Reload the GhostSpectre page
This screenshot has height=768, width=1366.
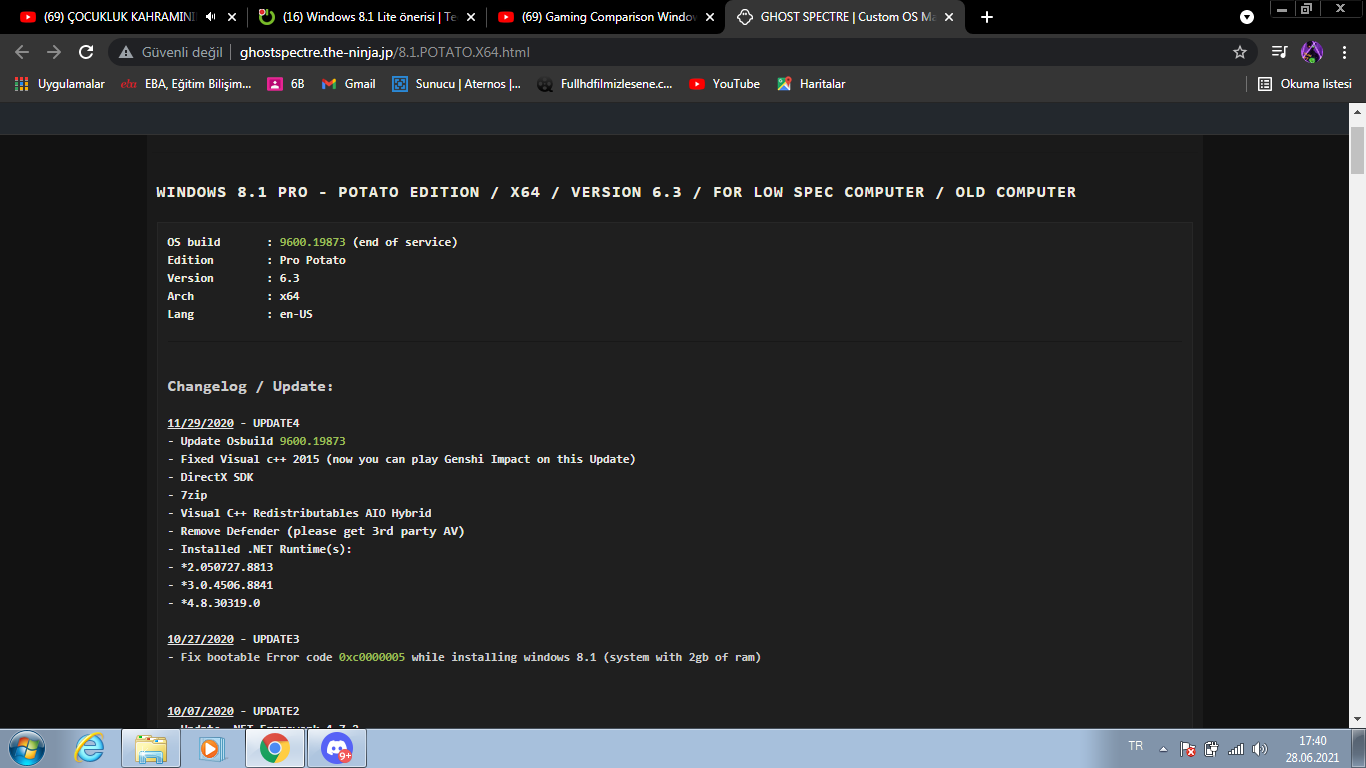(x=86, y=52)
